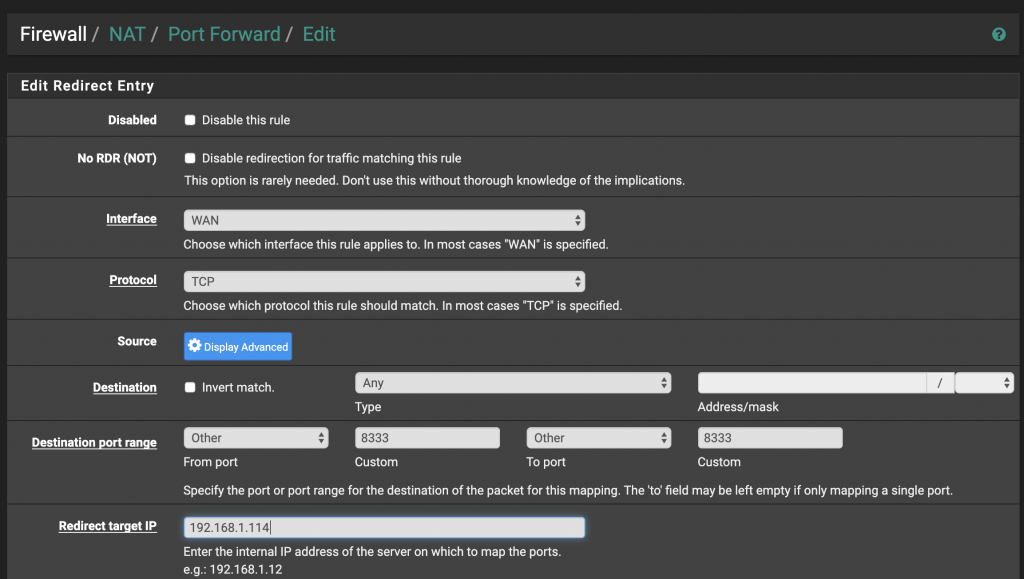
Task: Open the destination mask dropdown
Action: [984, 383]
